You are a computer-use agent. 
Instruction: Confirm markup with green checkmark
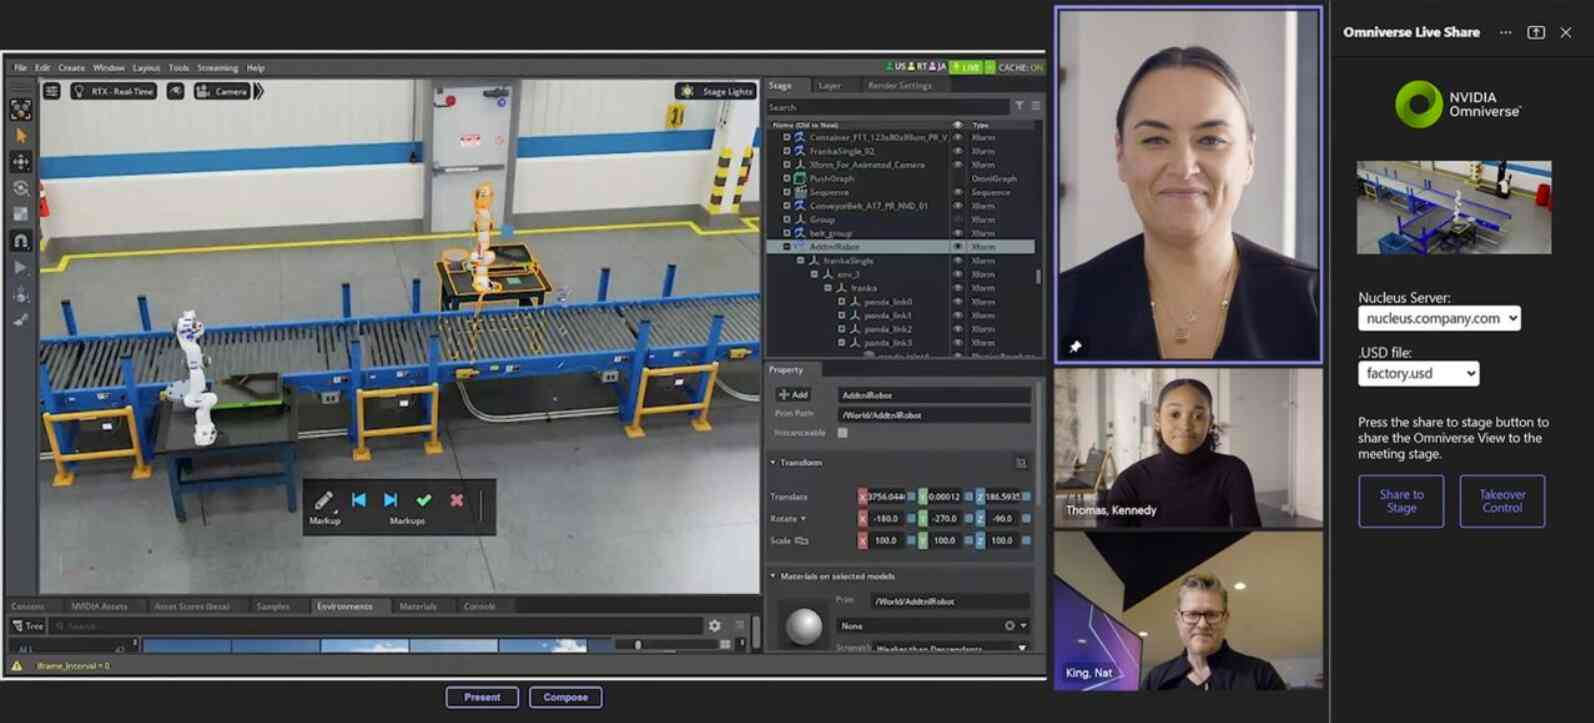click(x=424, y=500)
